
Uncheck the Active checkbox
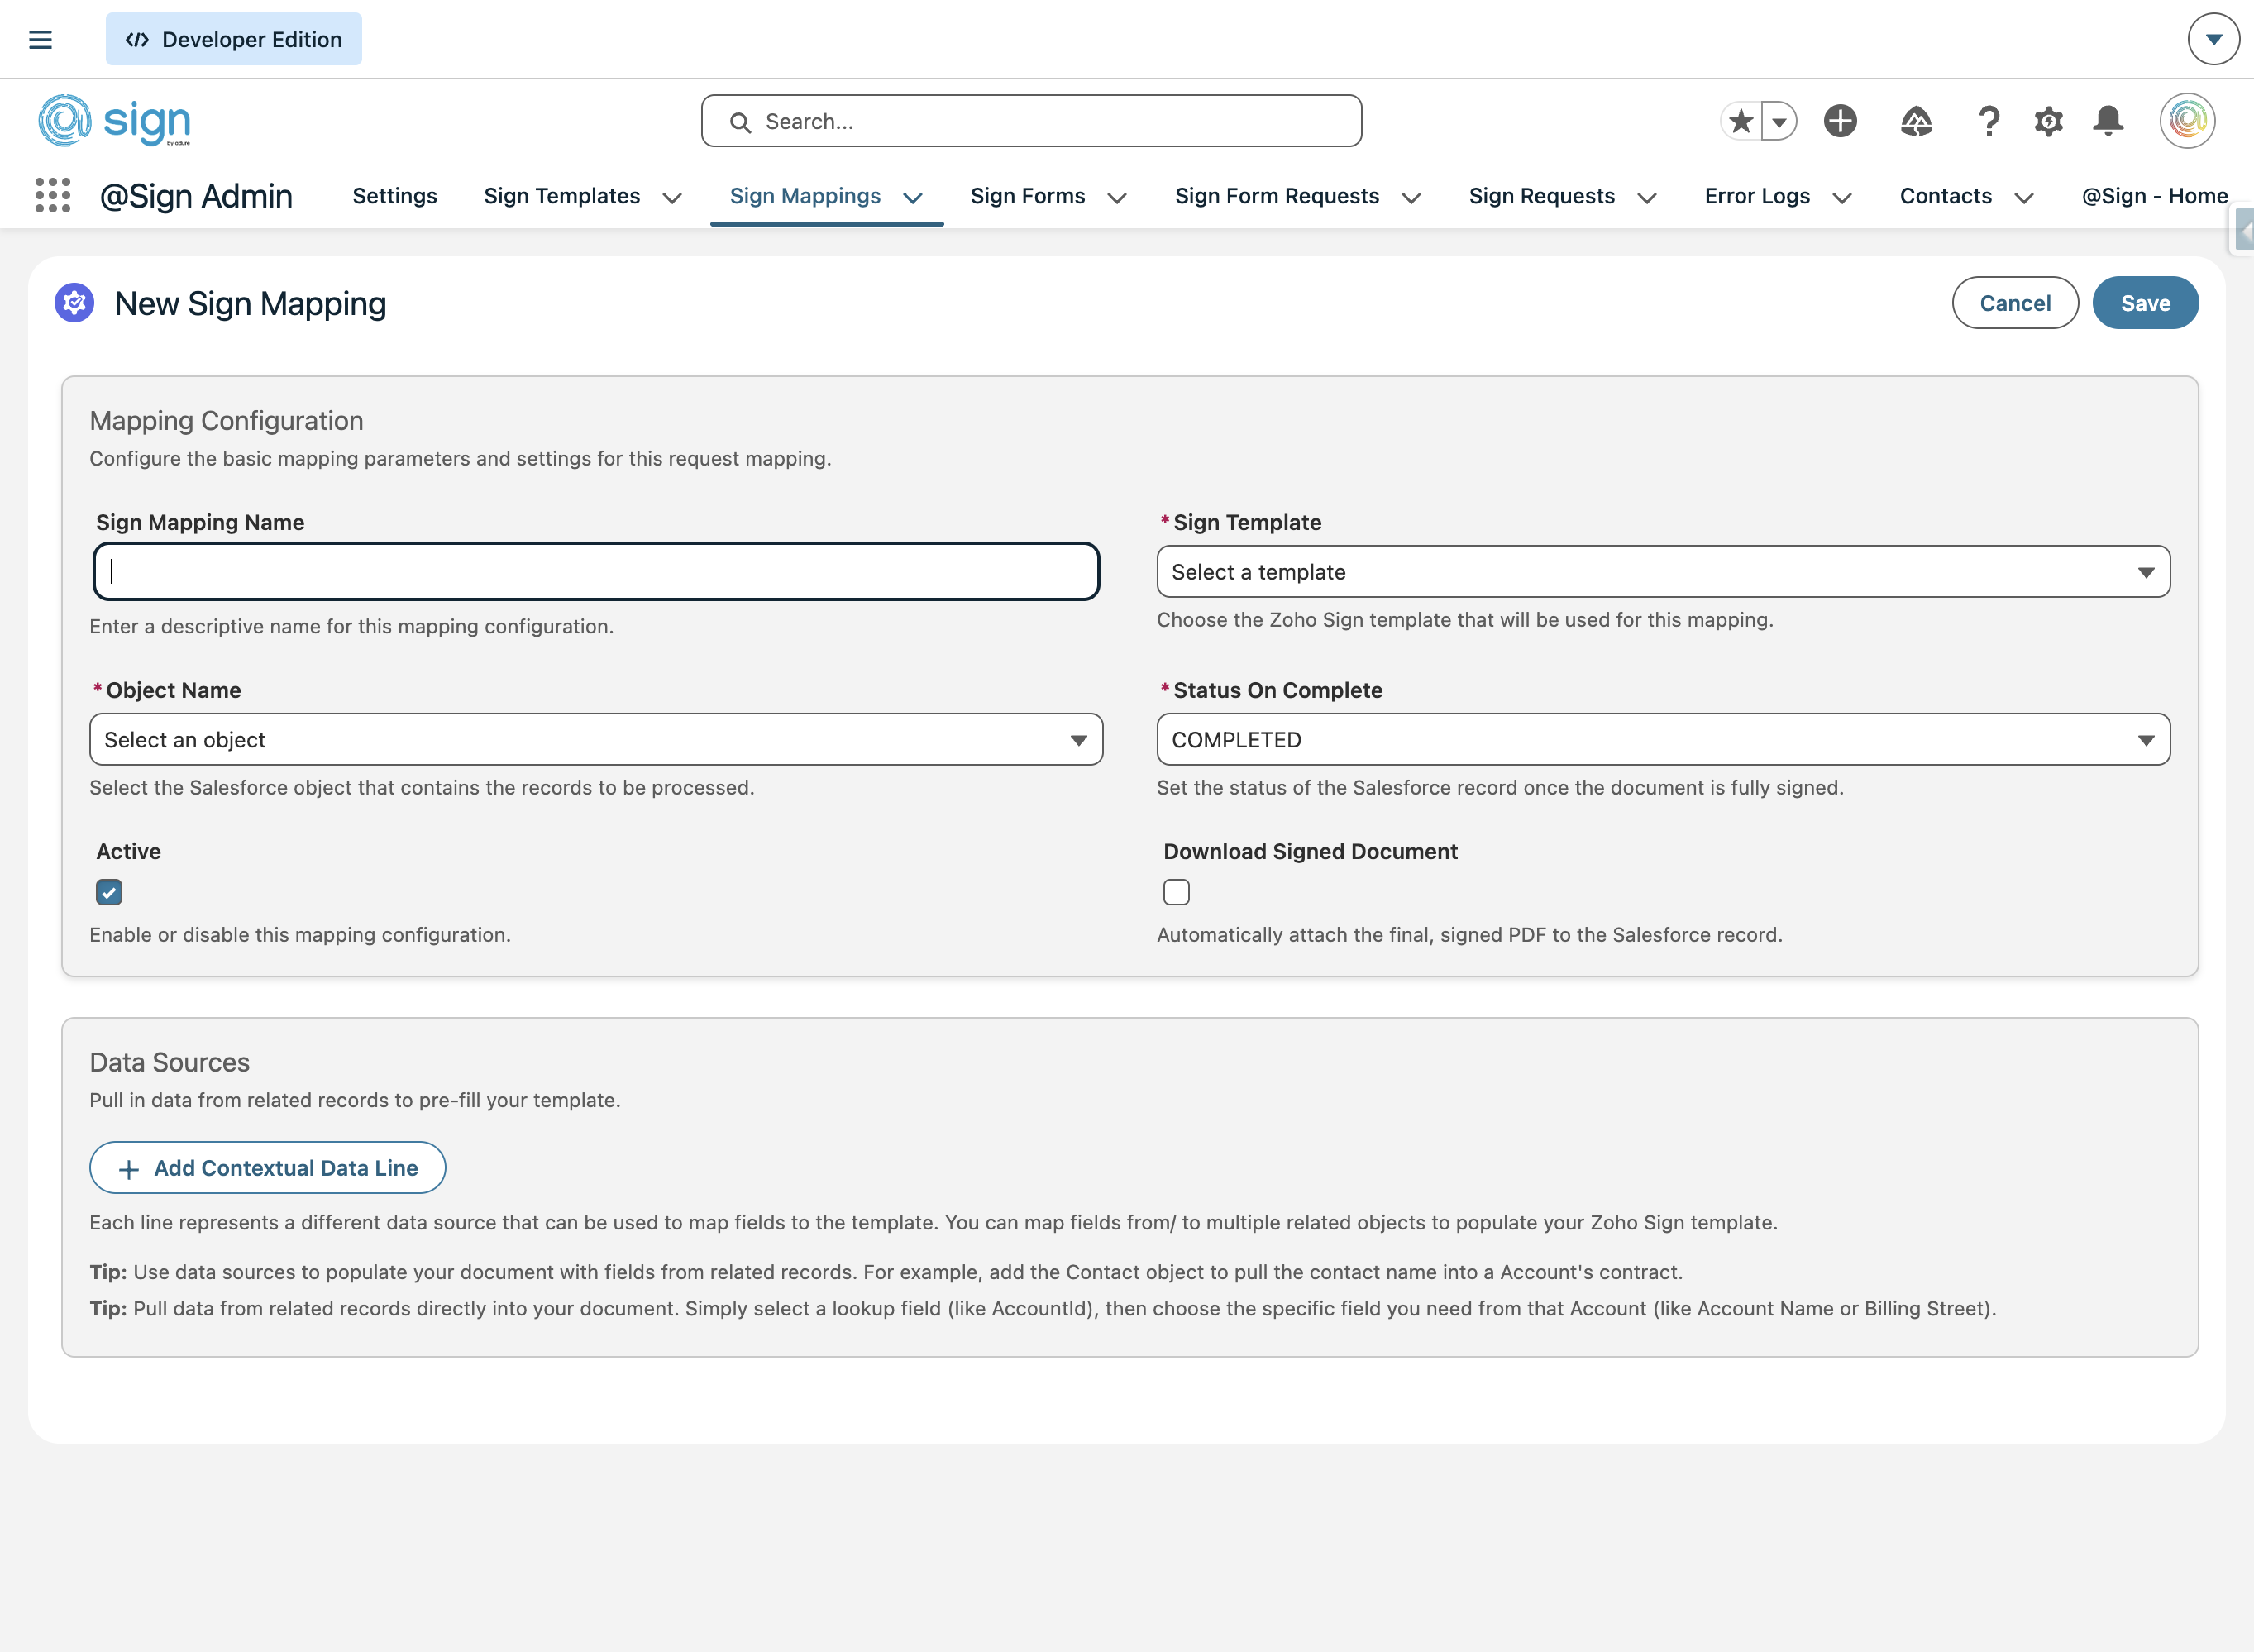[109, 892]
